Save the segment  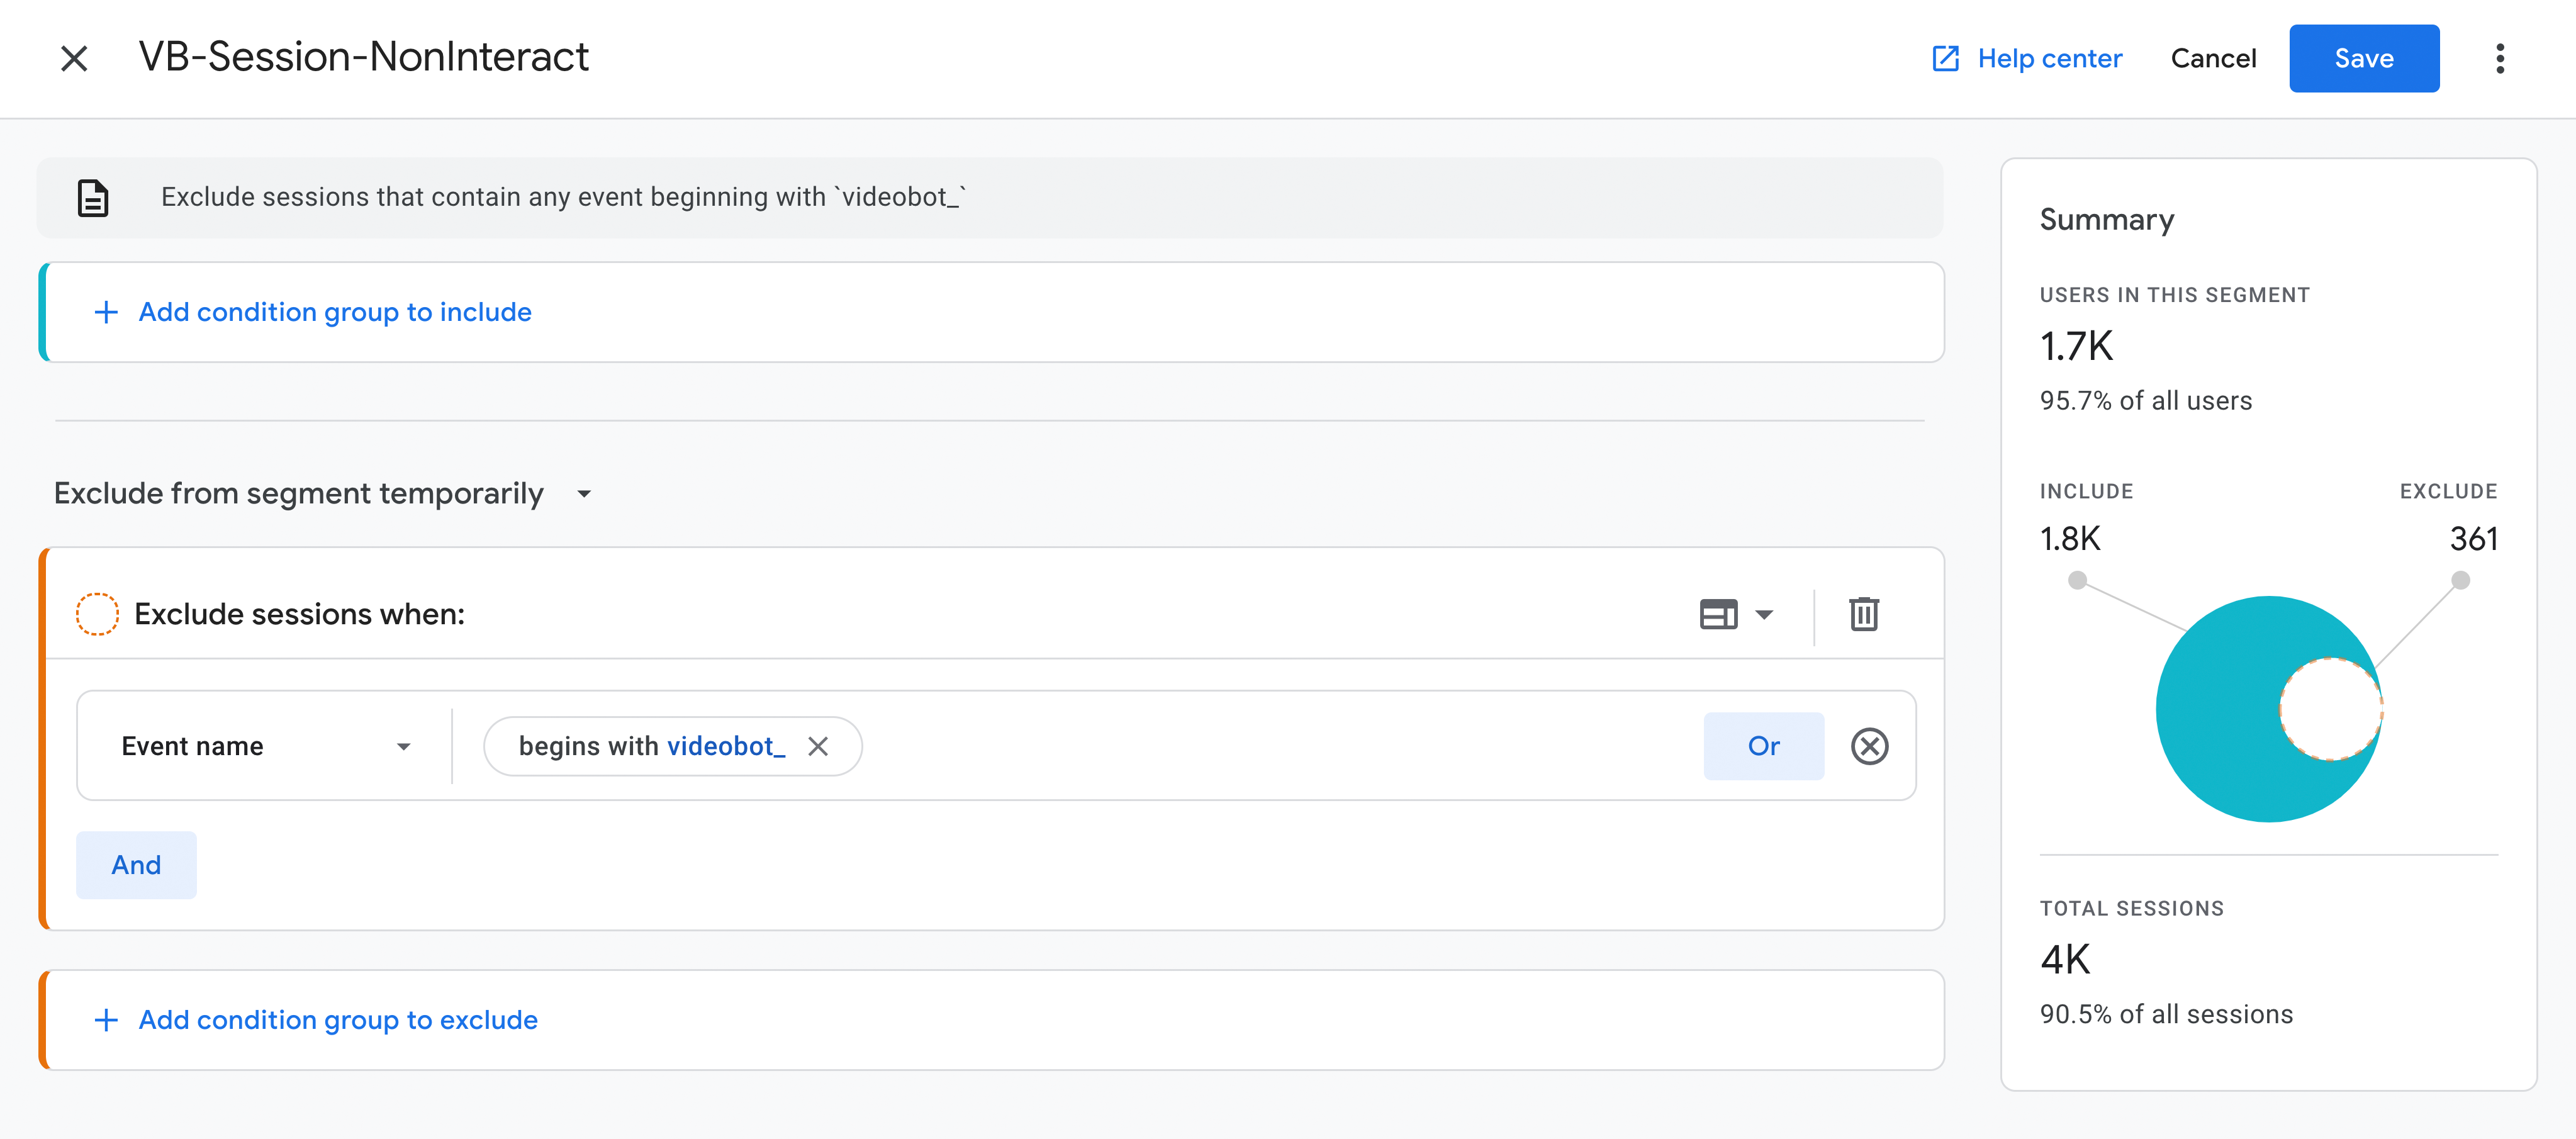click(2364, 58)
